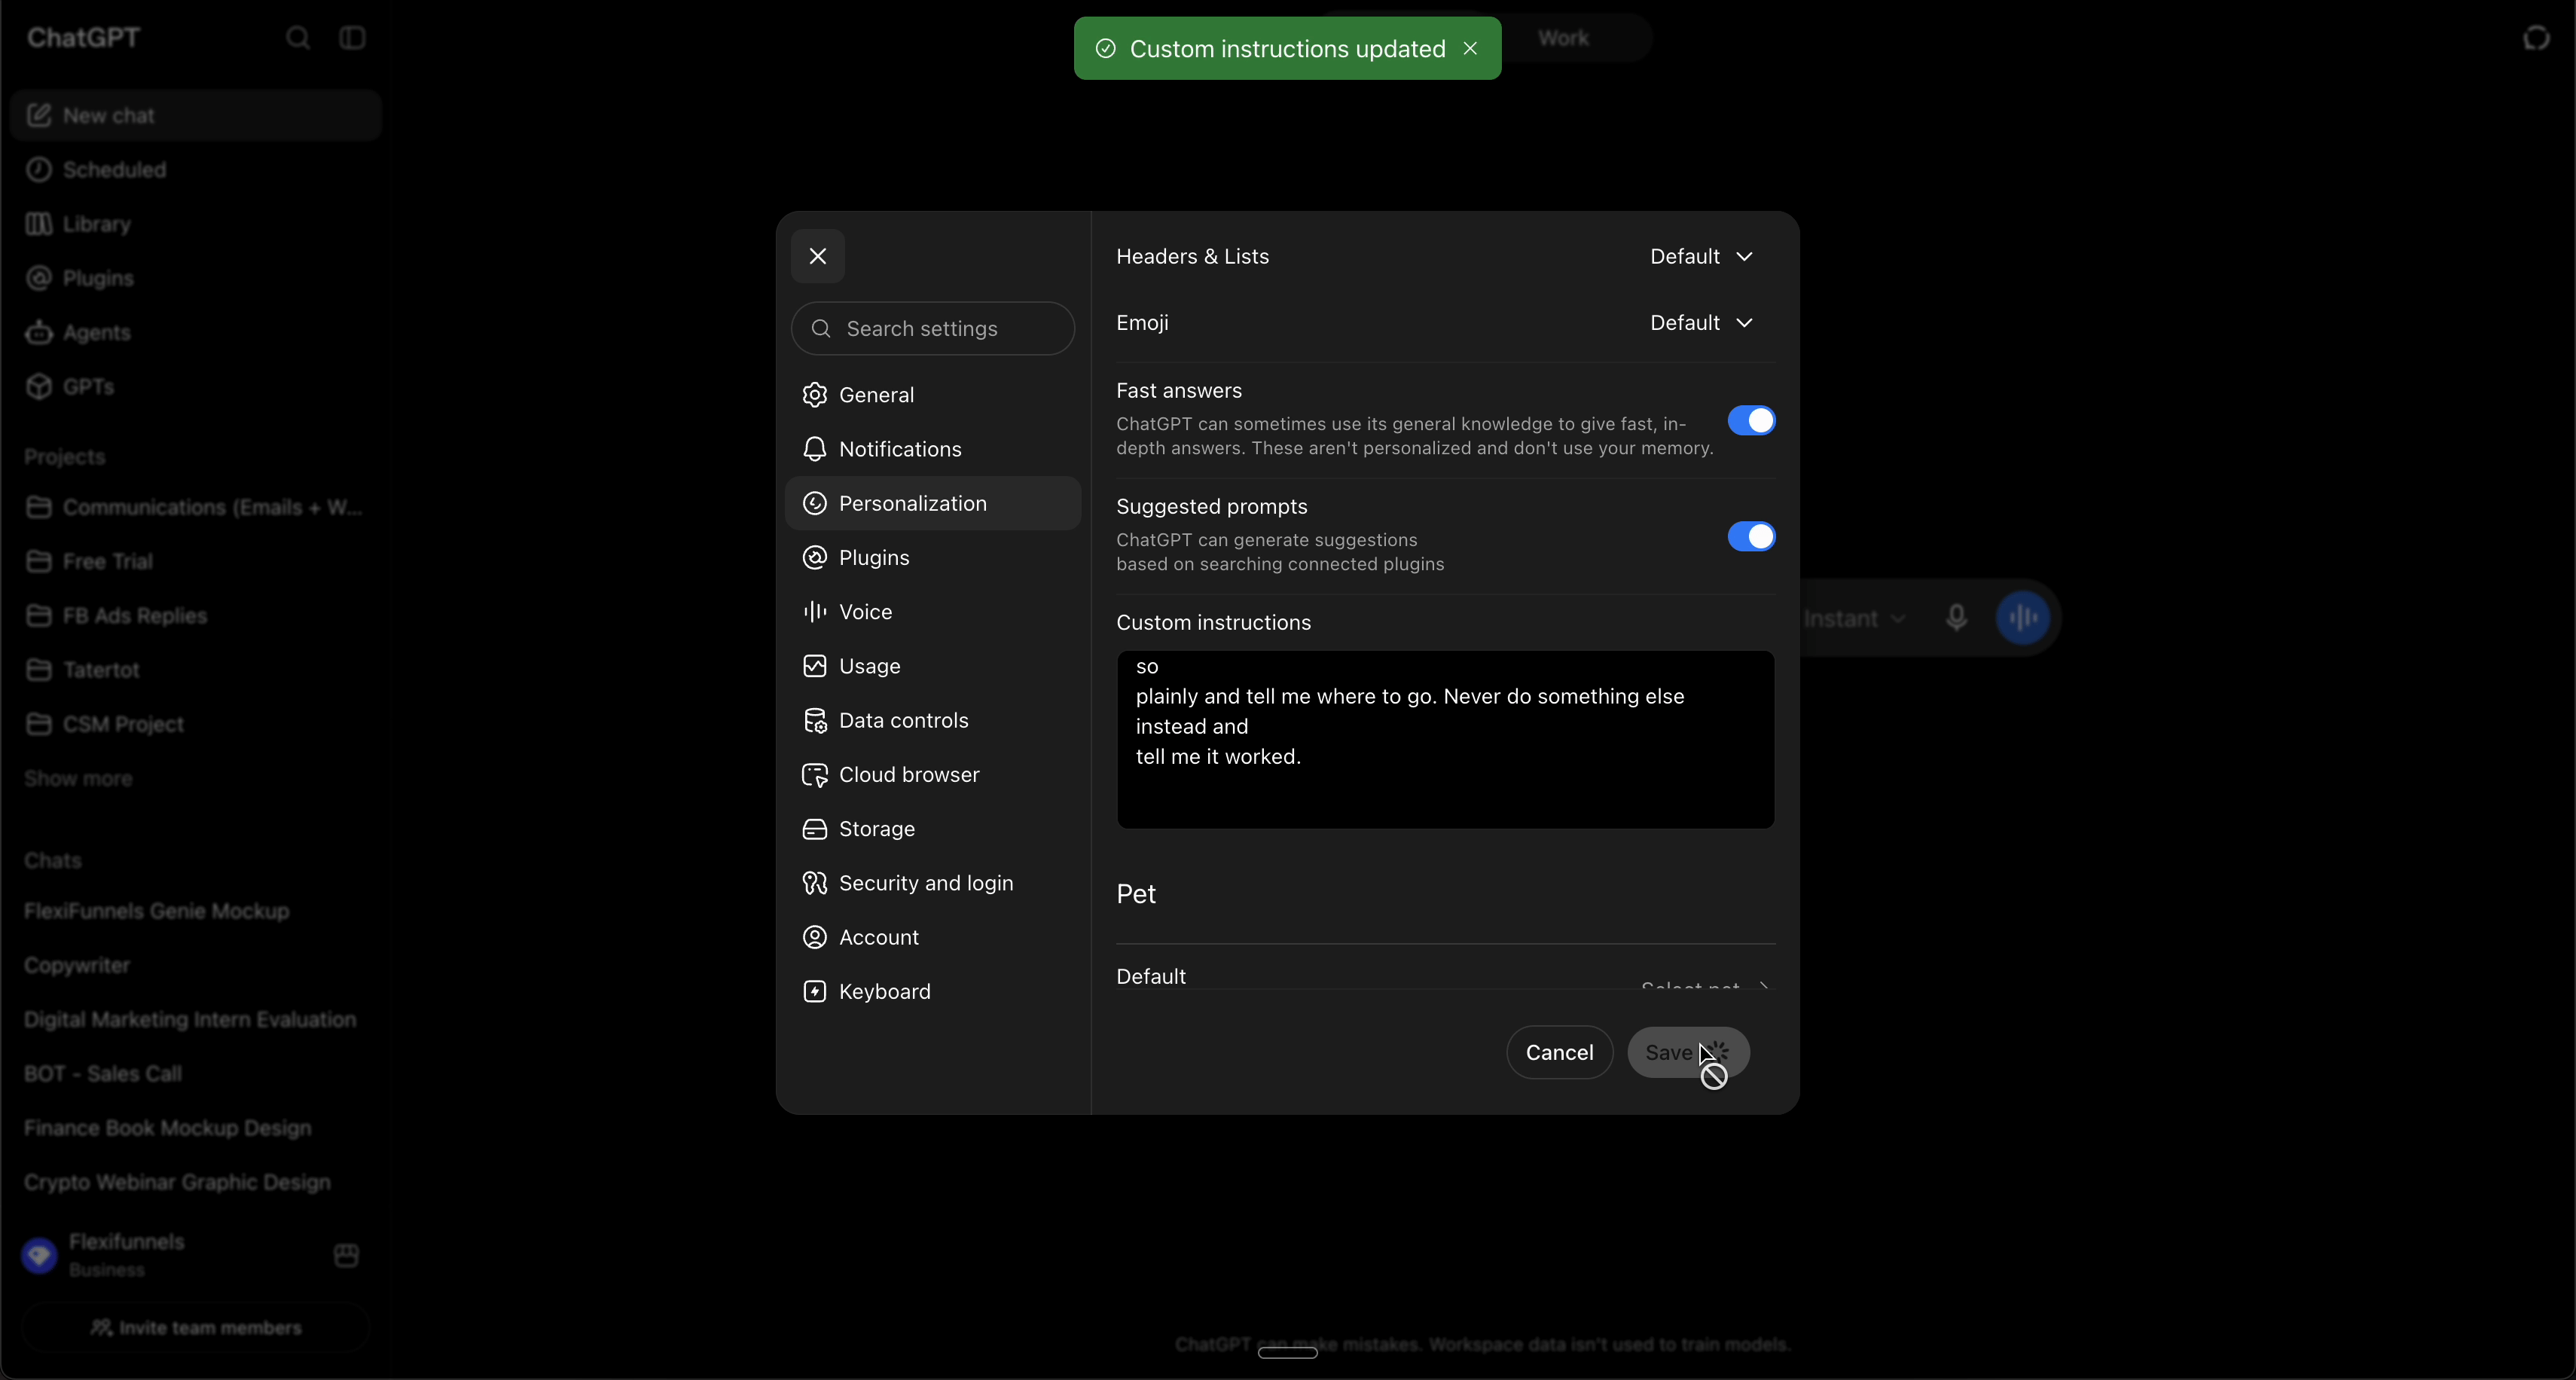Image resolution: width=2576 pixels, height=1380 pixels.
Task: Open the FlexiFunnels Genie Mockup chat
Action: coord(196,911)
